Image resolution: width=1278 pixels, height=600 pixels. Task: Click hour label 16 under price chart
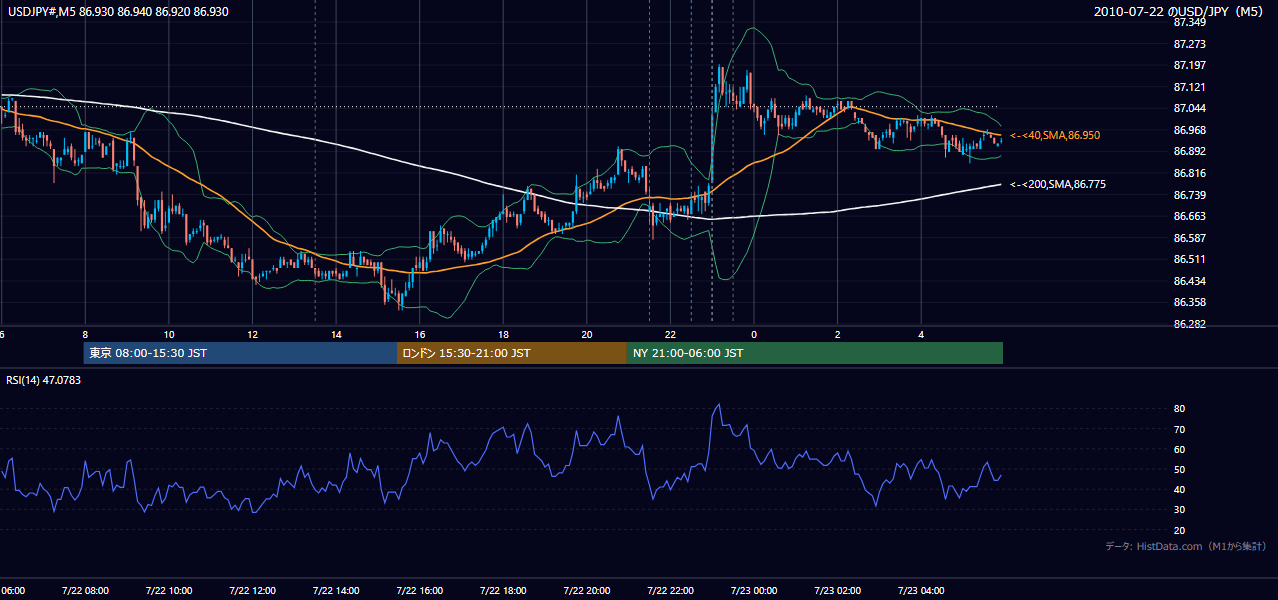pyautogui.click(x=420, y=334)
